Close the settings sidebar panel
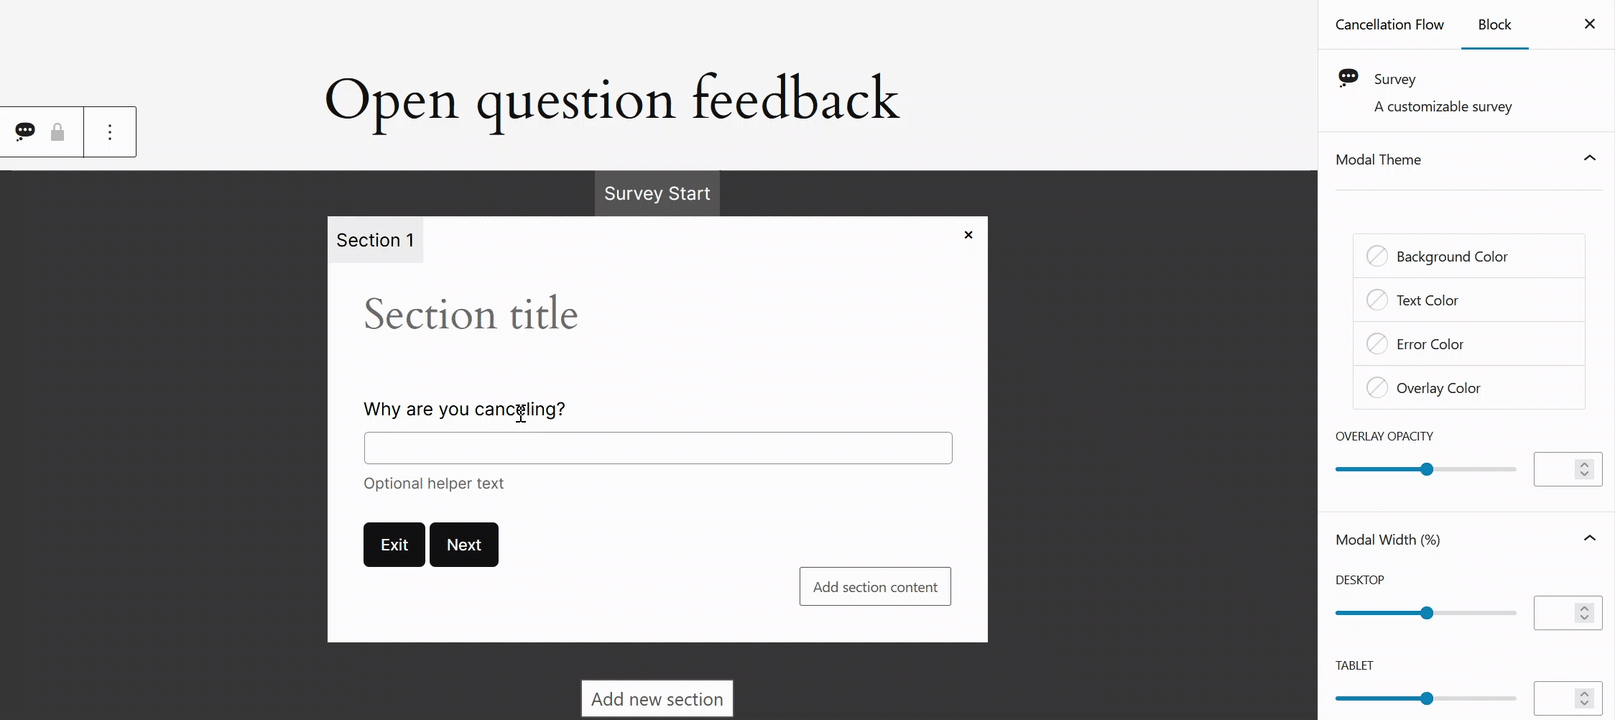Screen dimensions: 1615x720 [1589, 24]
